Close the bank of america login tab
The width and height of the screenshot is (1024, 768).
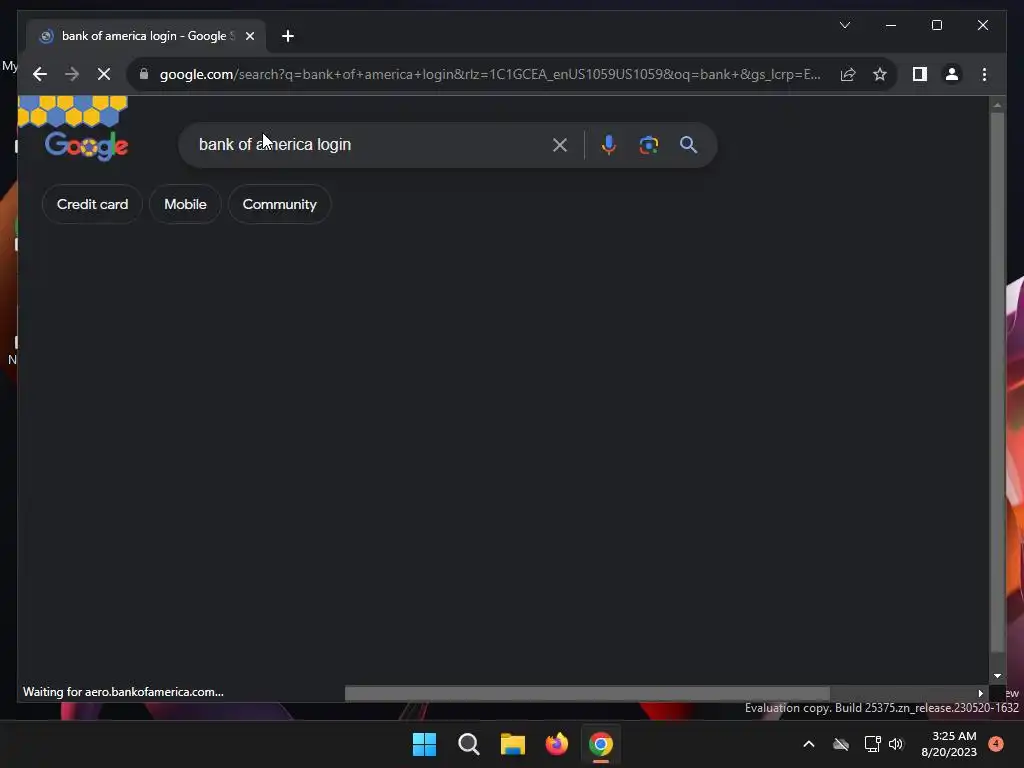point(249,36)
